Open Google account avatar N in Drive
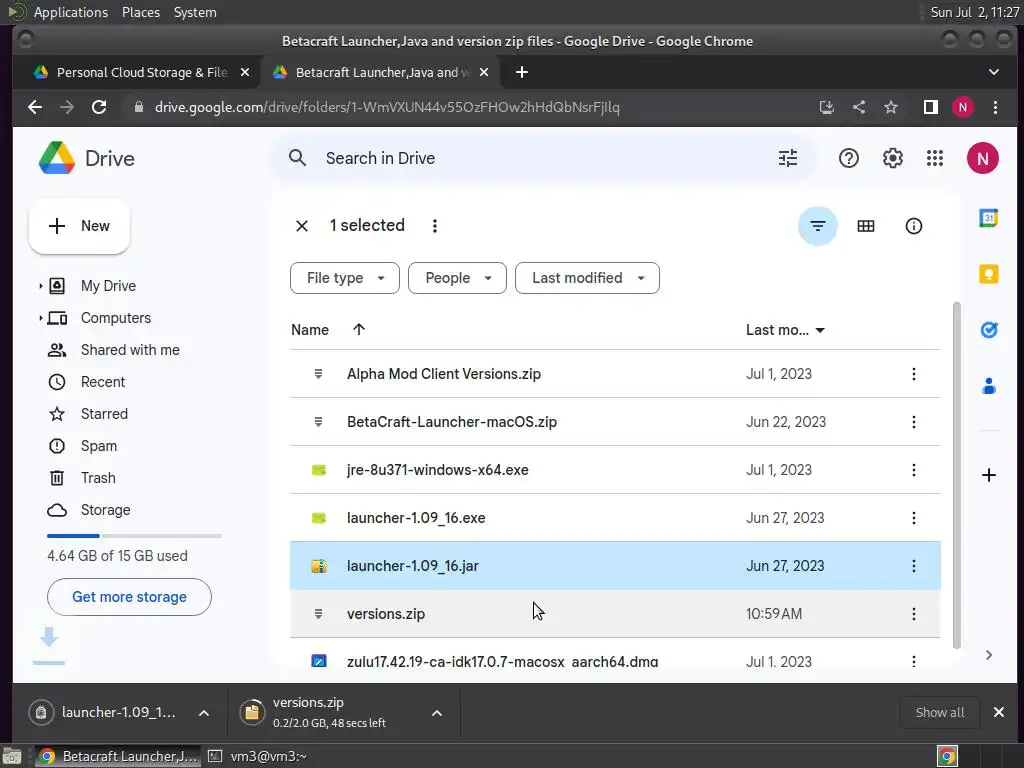 (982, 158)
